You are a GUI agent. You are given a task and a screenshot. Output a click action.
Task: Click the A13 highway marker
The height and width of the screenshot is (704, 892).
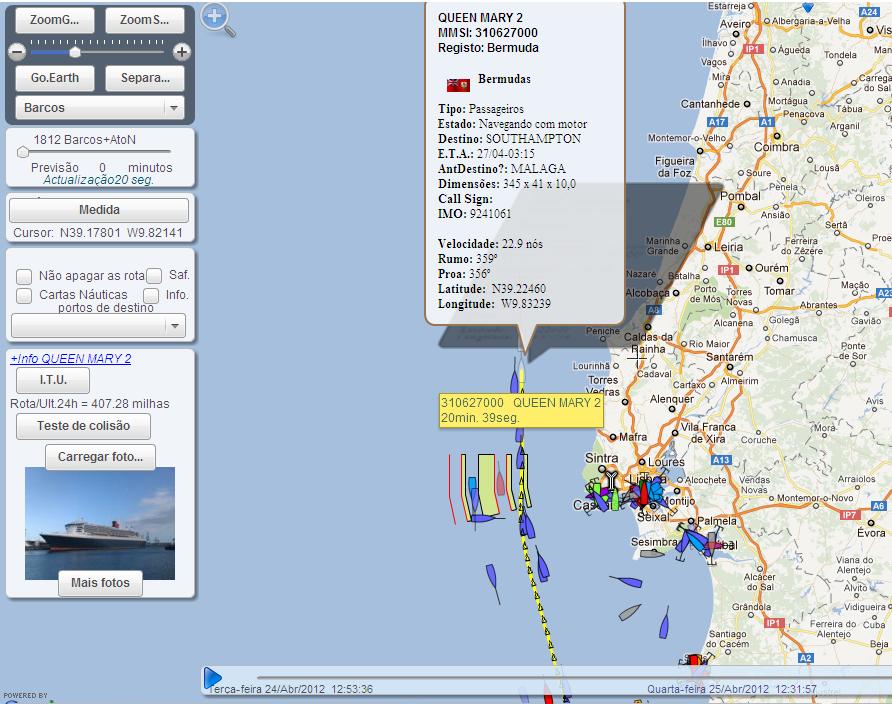[721, 459]
